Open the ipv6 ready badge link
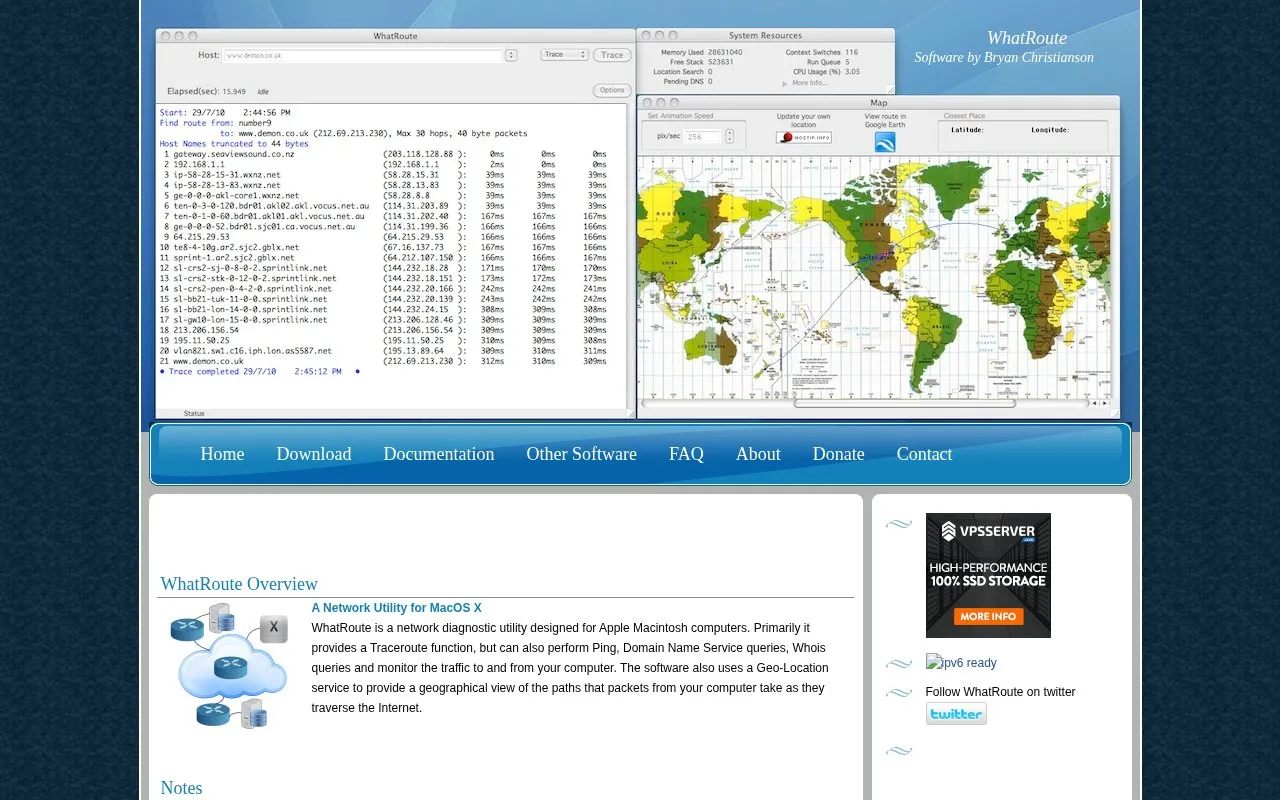Image resolution: width=1280 pixels, height=800 pixels. pyautogui.click(x=961, y=663)
